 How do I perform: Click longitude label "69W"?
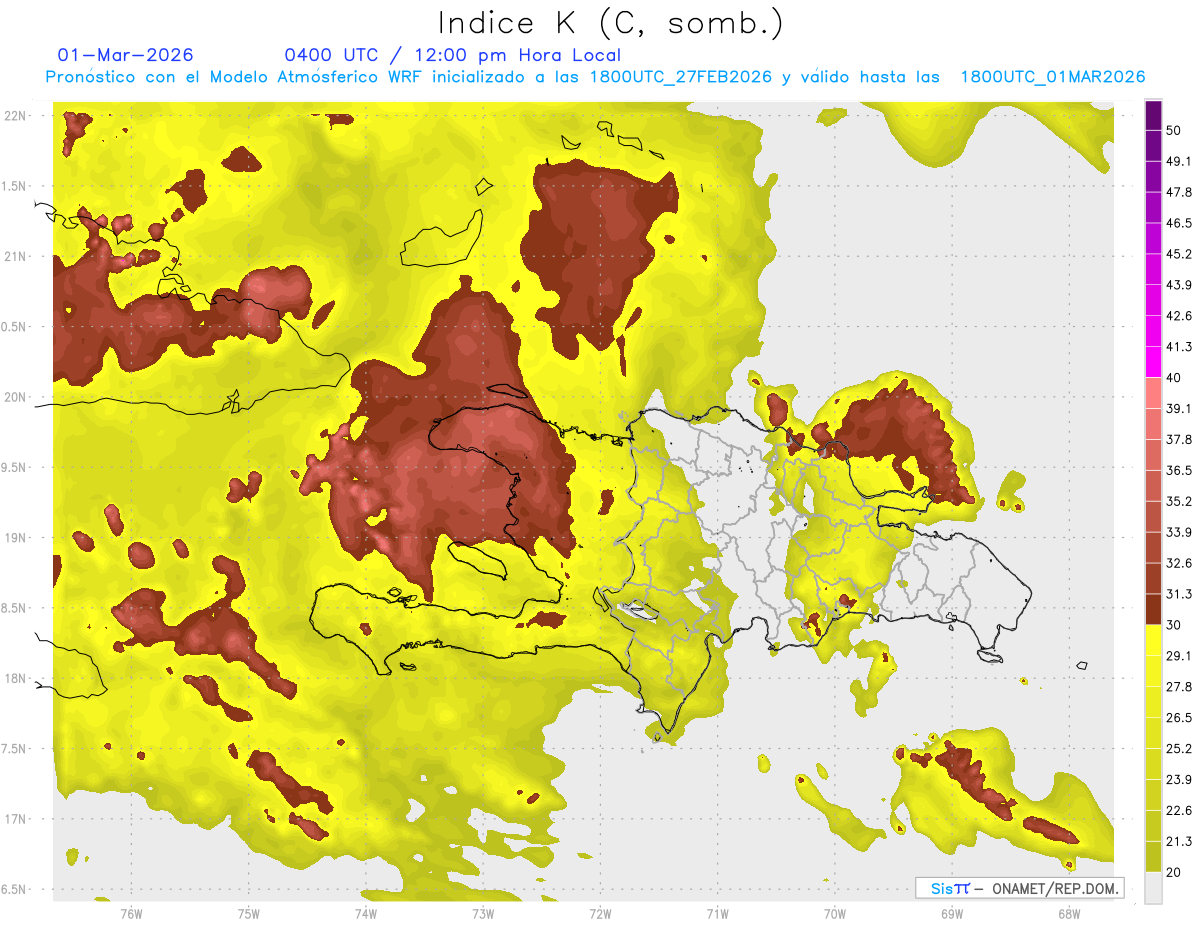point(952,913)
